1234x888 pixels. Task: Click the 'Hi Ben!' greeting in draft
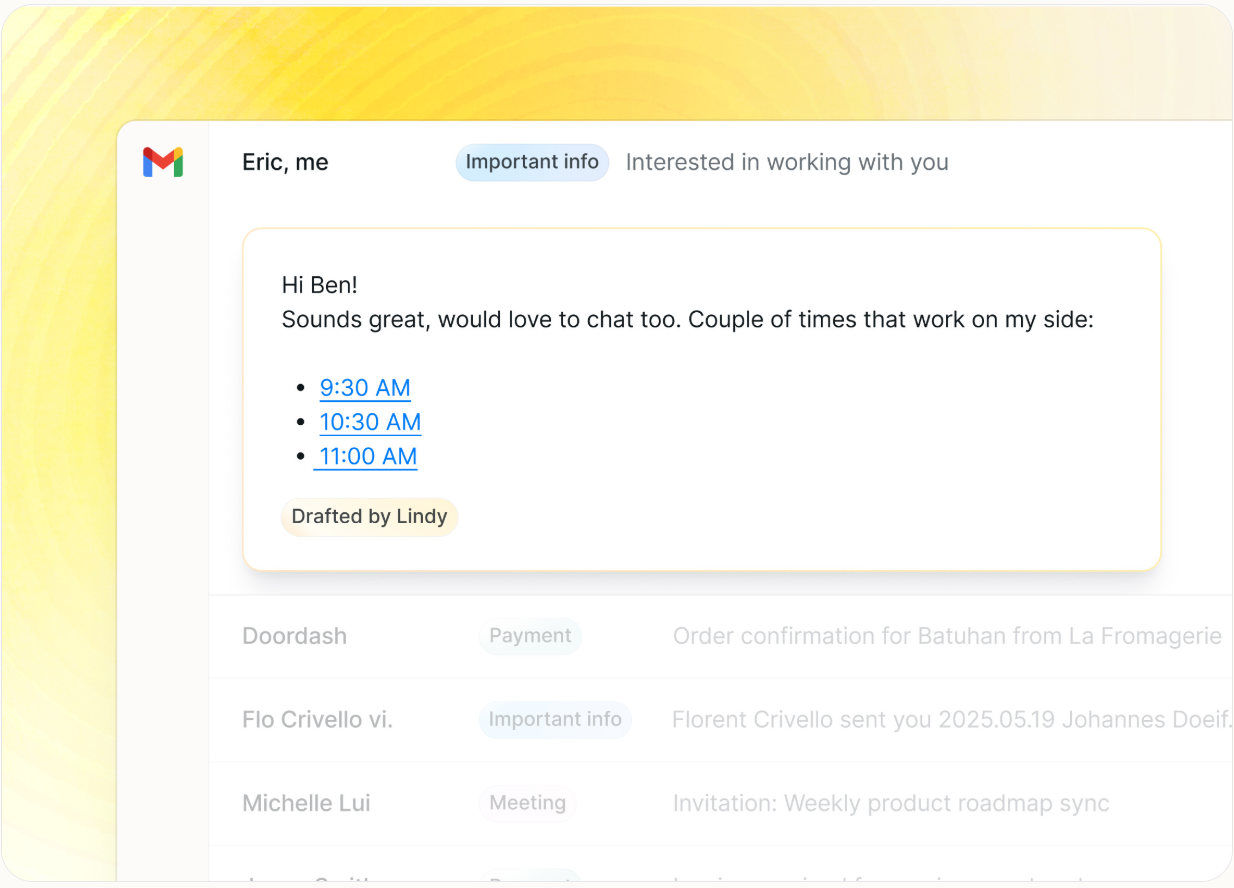(x=320, y=285)
